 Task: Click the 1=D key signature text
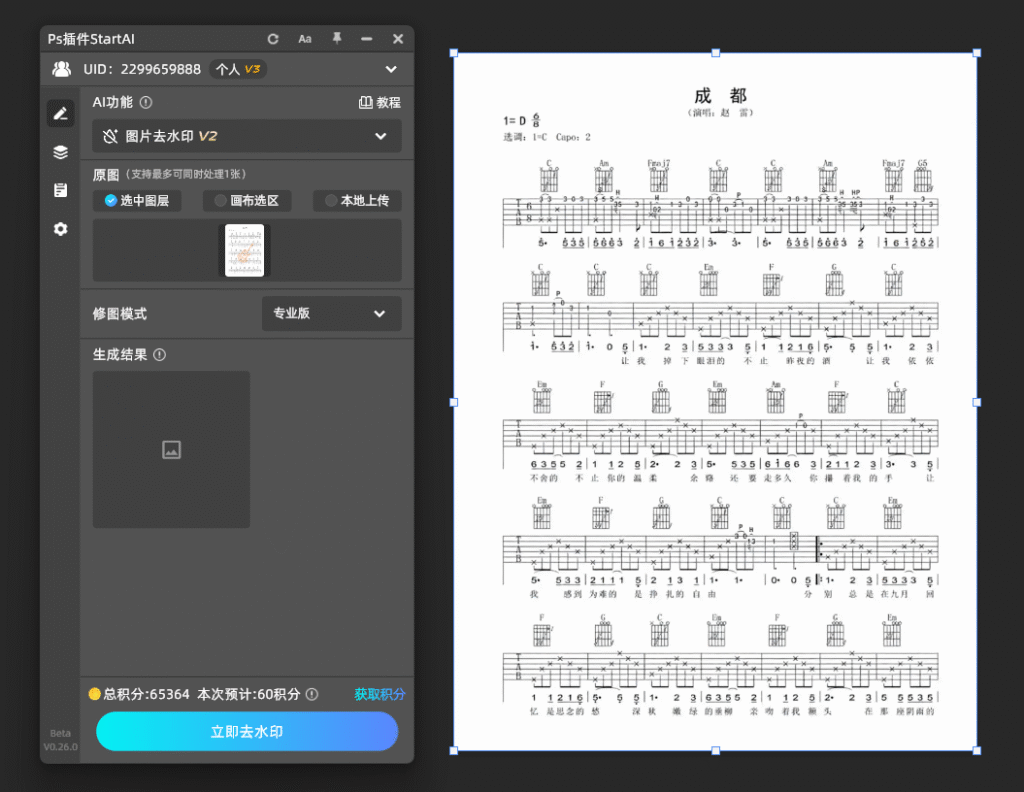click(515, 121)
